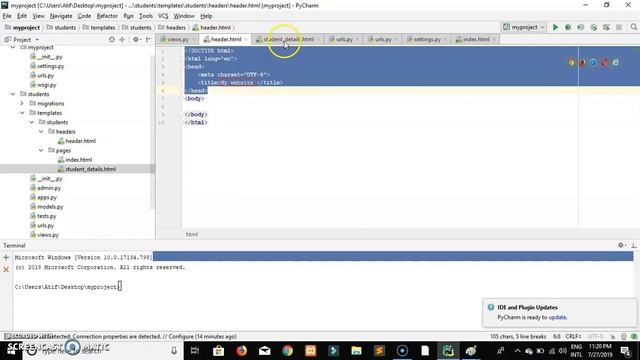Open Search Everywhere with the magnifier icon
Viewport: 640px width, 360px height.
pyautogui.click(x=633, y=27)
